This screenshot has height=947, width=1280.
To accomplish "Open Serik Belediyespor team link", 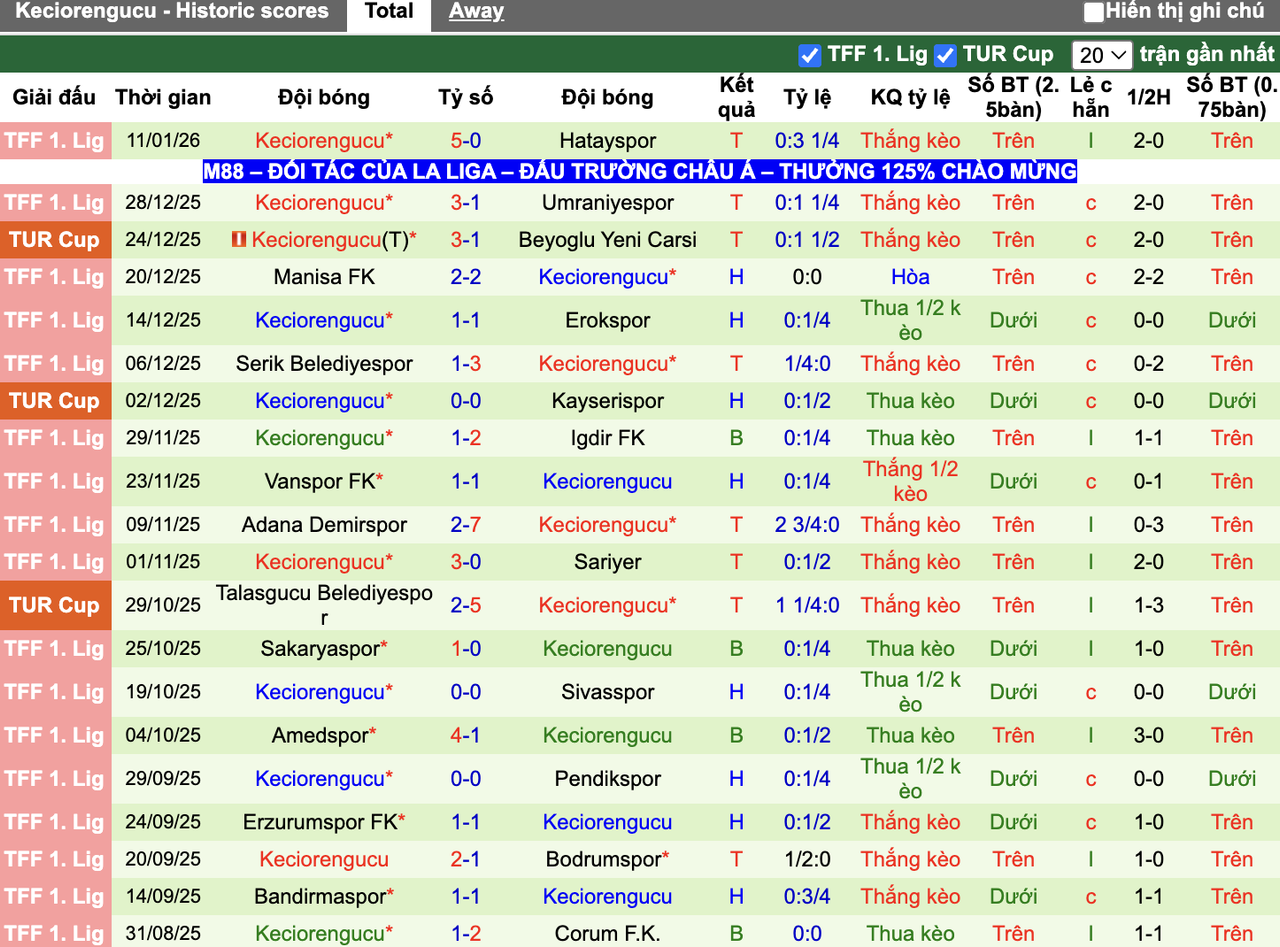I will (324, 364).
